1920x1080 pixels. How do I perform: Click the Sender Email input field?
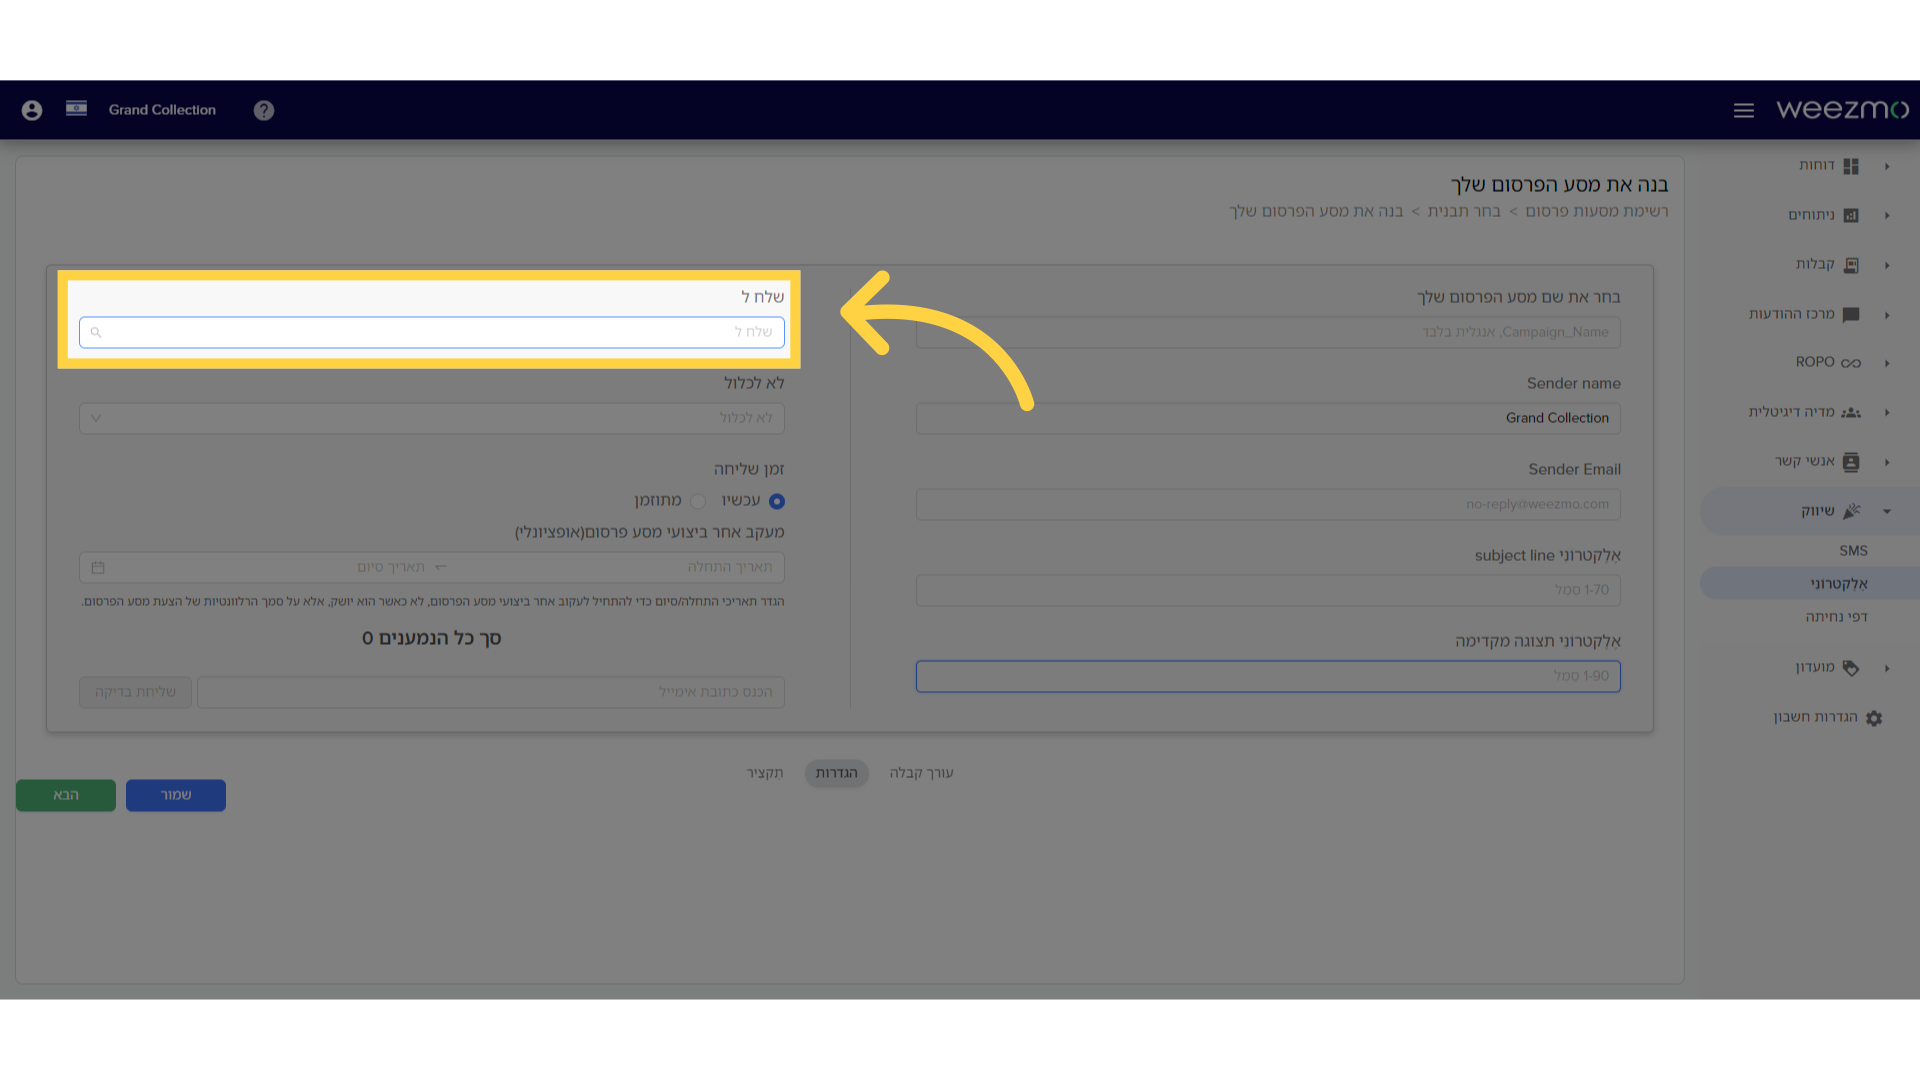(x=1268, y=504)
